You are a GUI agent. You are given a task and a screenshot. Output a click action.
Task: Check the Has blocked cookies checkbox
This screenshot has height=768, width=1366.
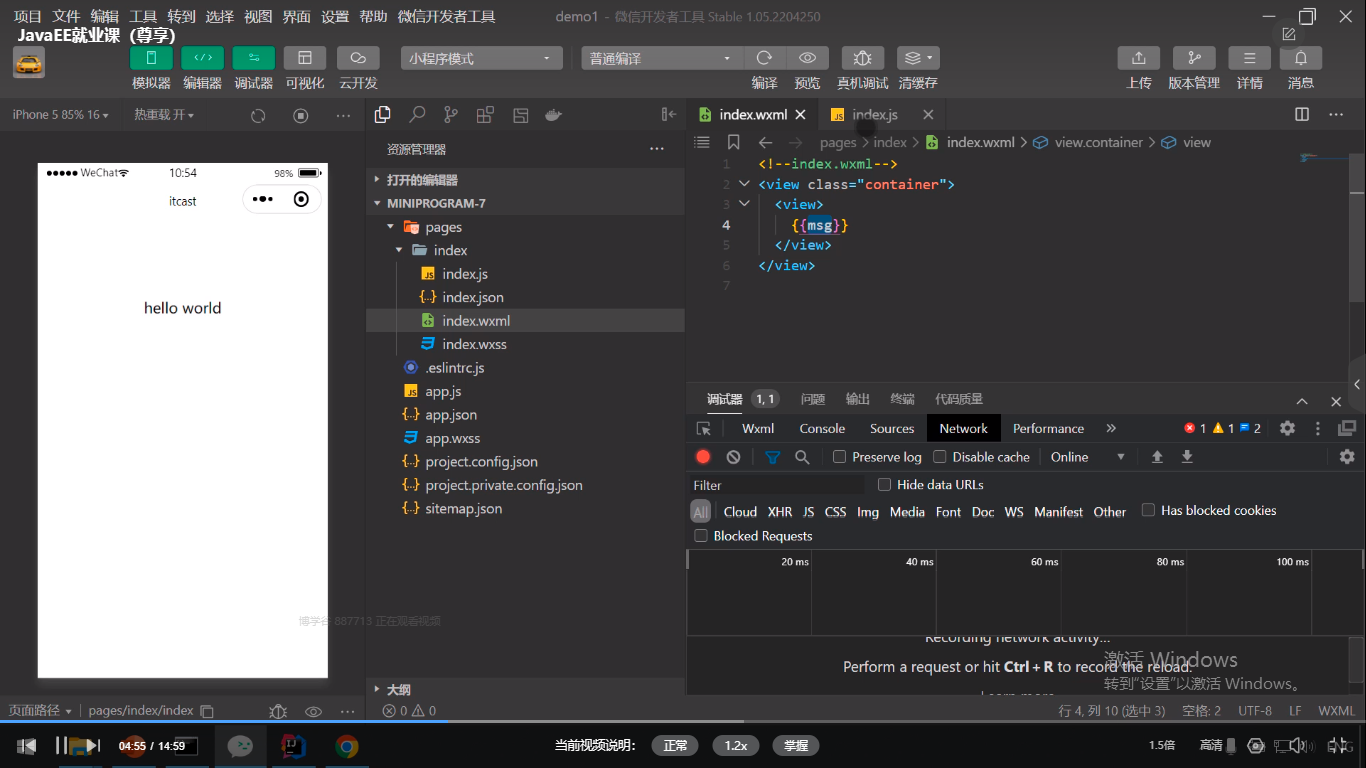1148,510
